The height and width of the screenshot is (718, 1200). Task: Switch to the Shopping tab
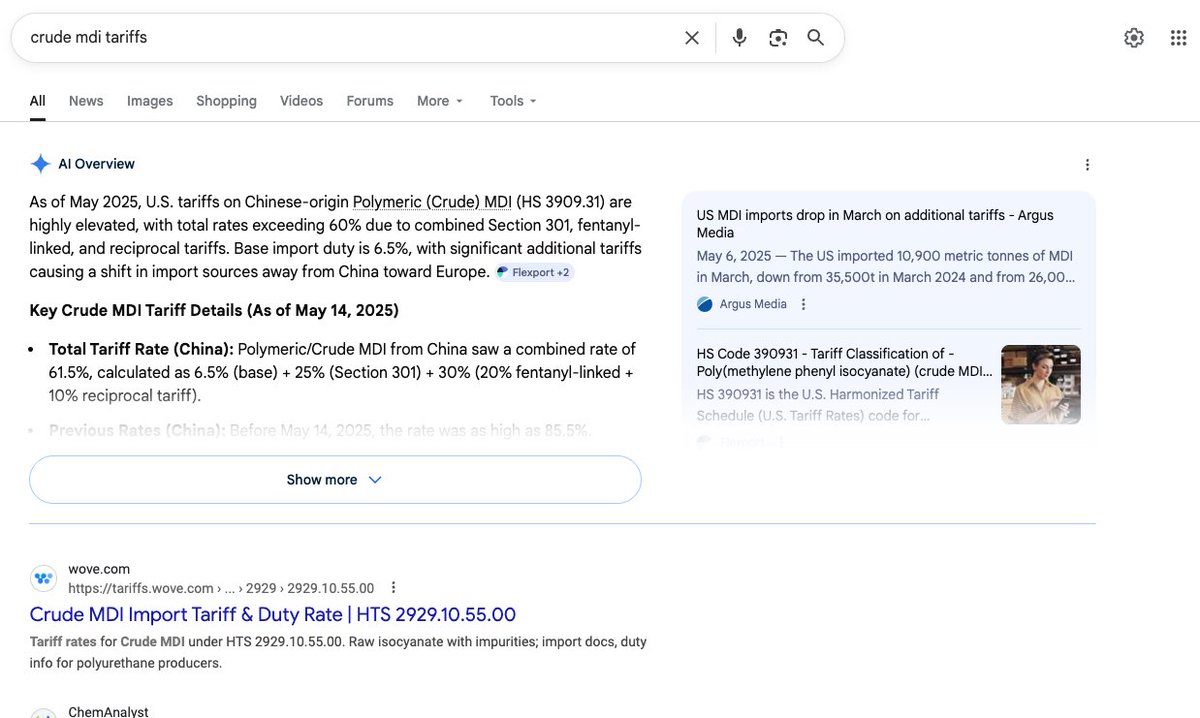(x=226, y=101)
